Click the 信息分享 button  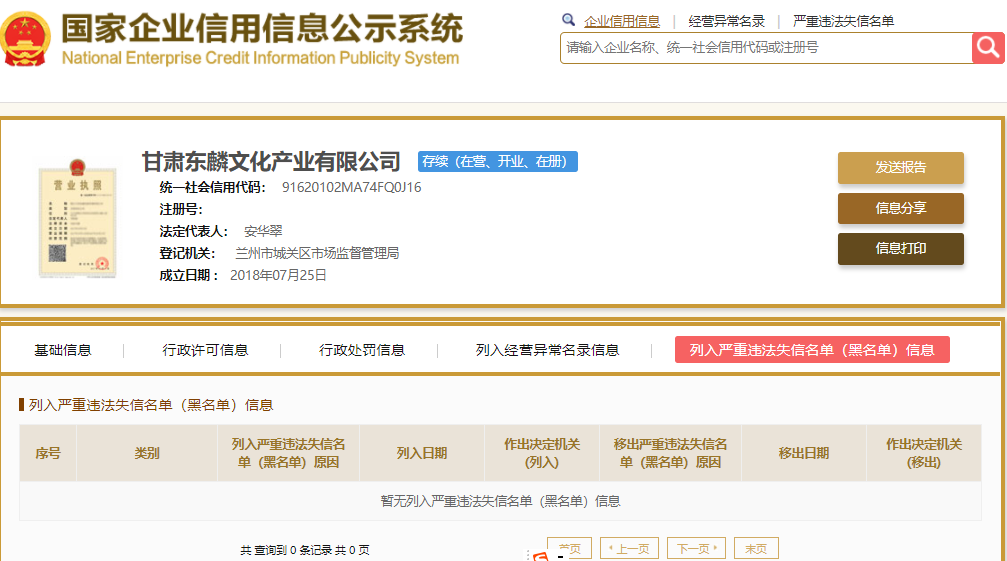coord(900,208)
